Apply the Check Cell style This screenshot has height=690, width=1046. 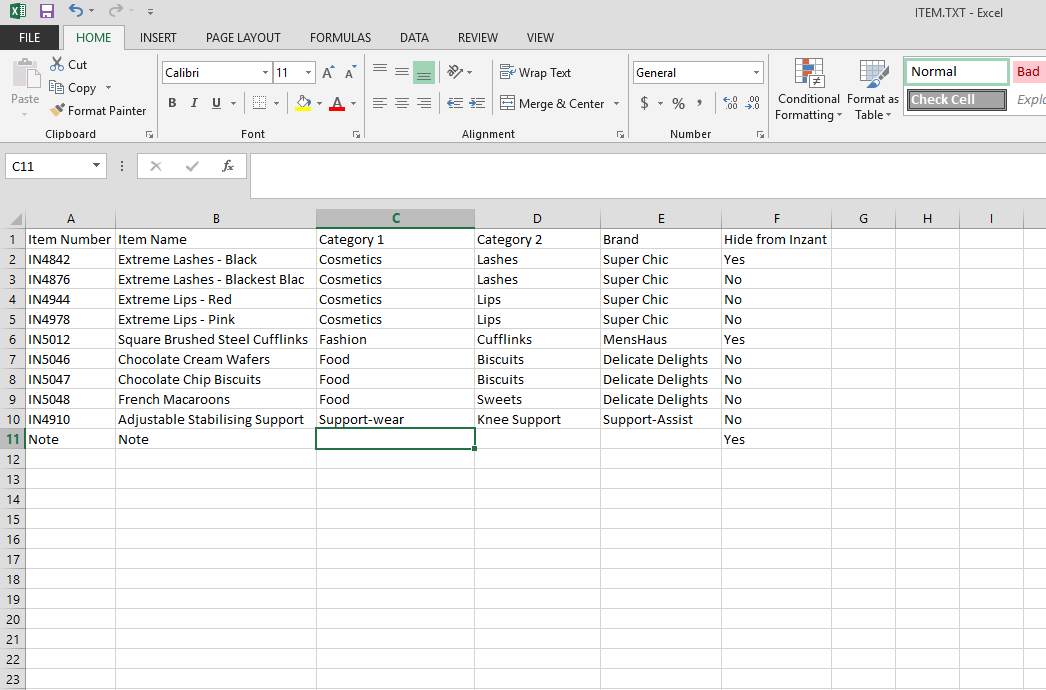pos(956,99)
